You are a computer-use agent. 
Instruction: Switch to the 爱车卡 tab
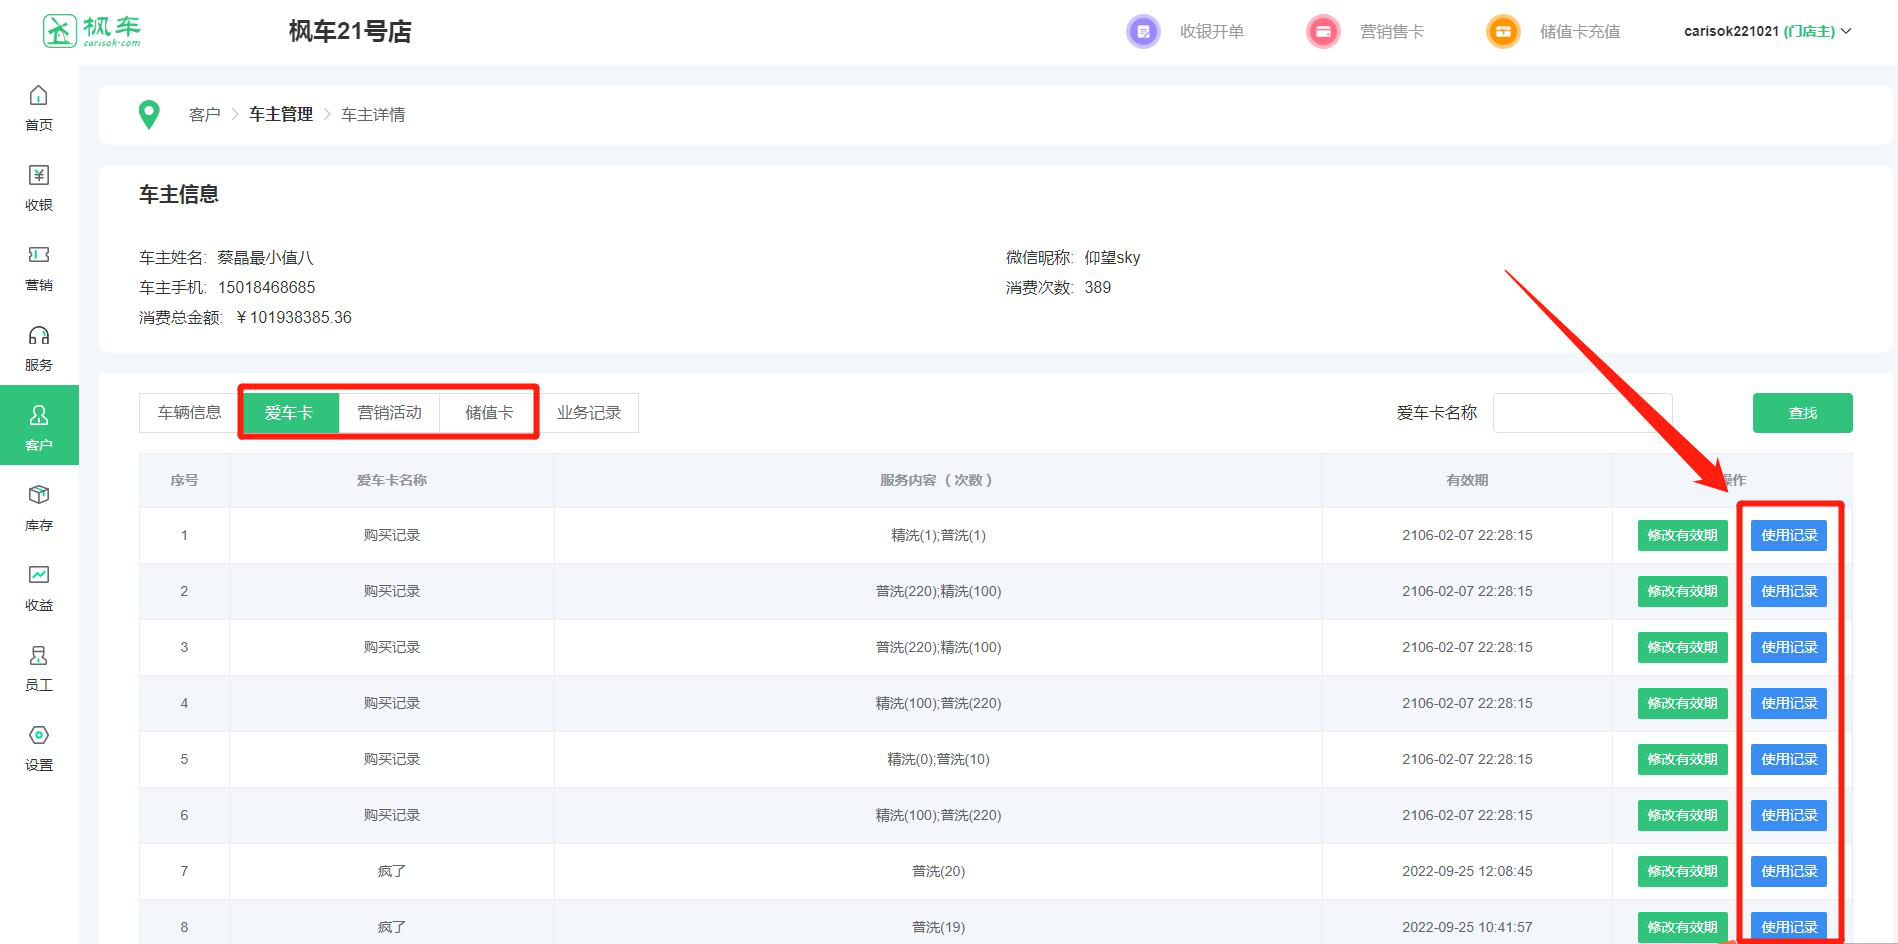(x=289, y=413)
